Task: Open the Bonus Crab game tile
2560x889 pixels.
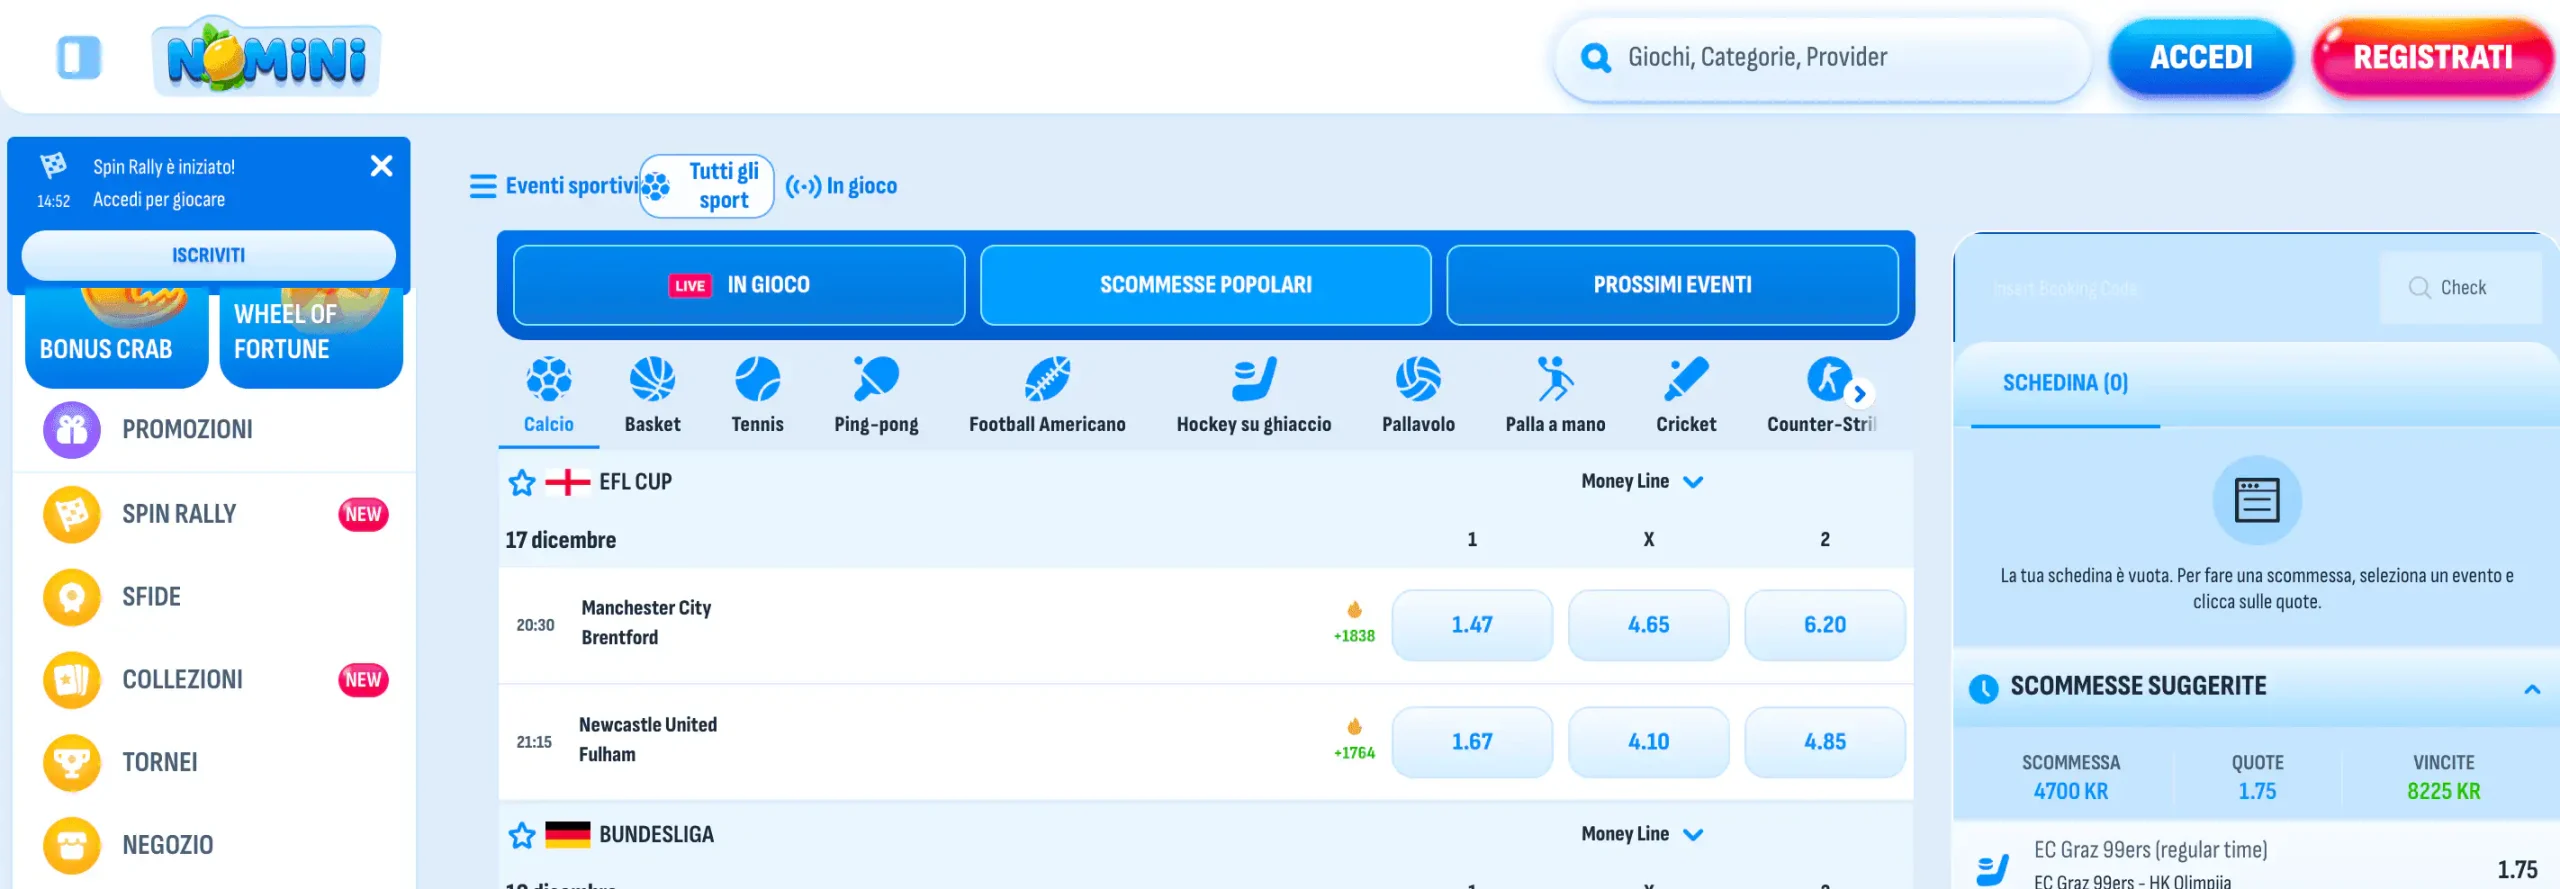Action: (116, 338)
